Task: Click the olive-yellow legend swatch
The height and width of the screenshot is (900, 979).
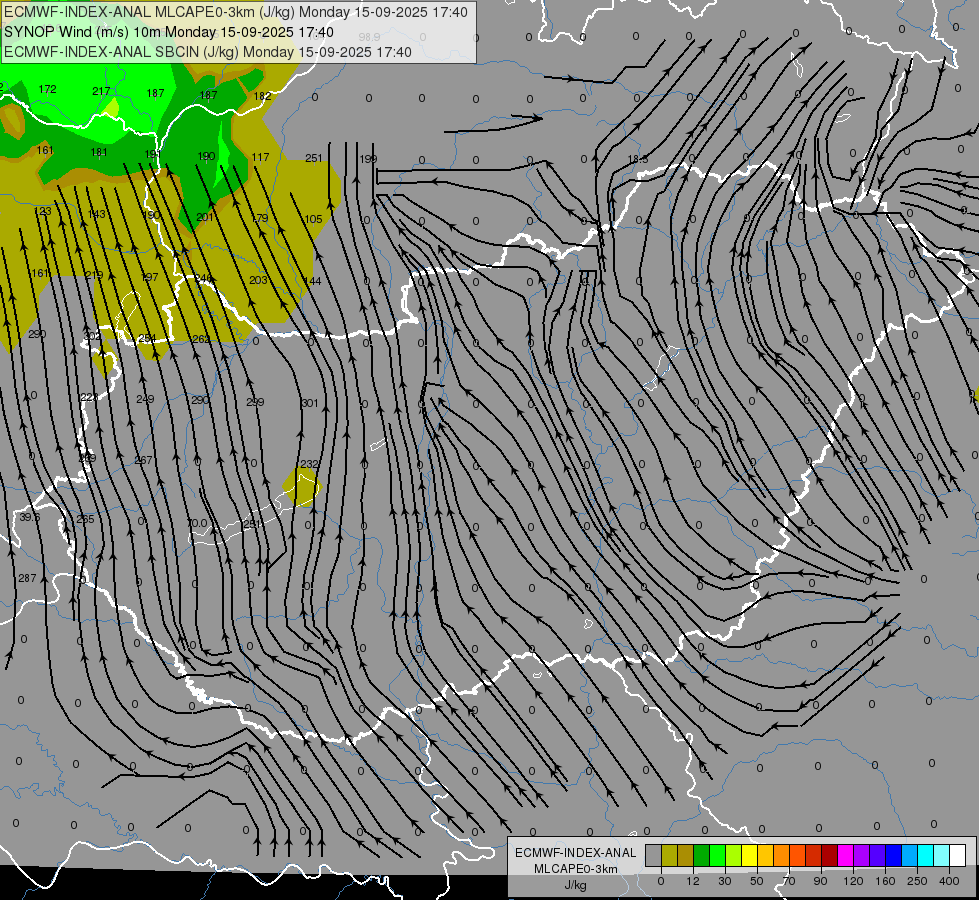Action: [670, 856]
